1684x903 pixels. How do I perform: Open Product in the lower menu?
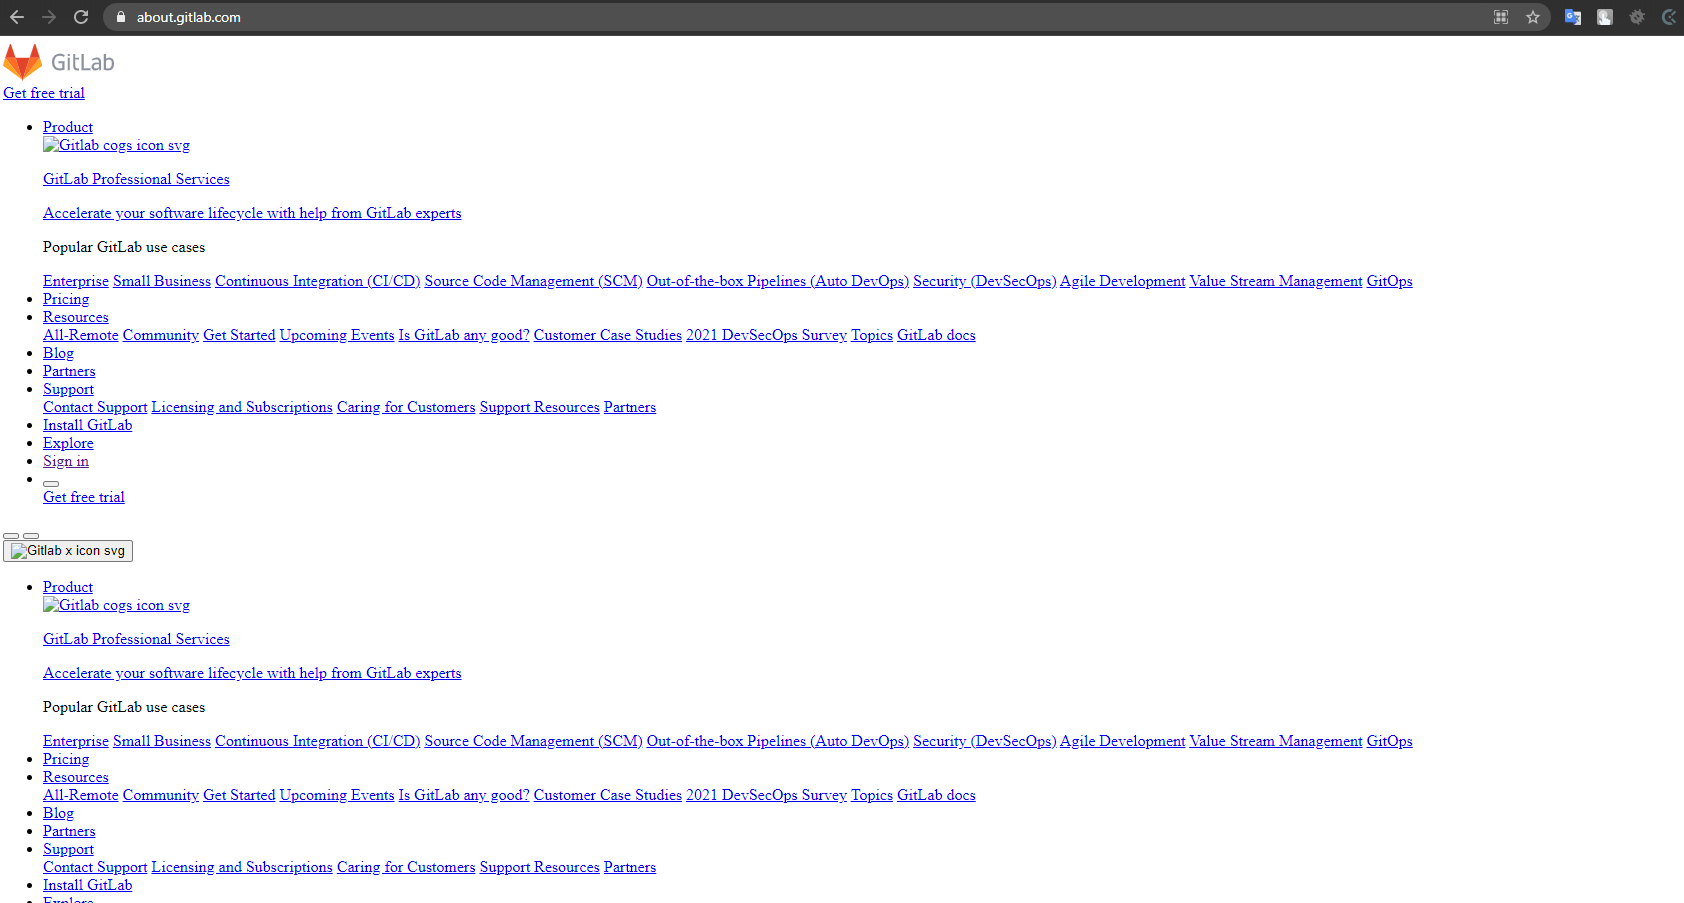pos(68,587)
